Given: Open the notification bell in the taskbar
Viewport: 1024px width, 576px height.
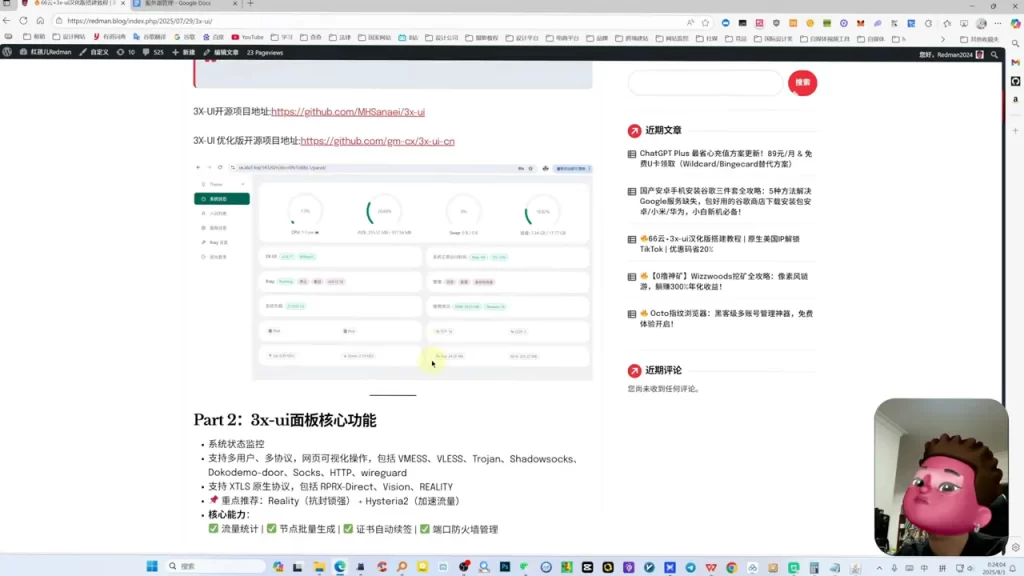Looking at the screenshot, I should pos(1014,568).
